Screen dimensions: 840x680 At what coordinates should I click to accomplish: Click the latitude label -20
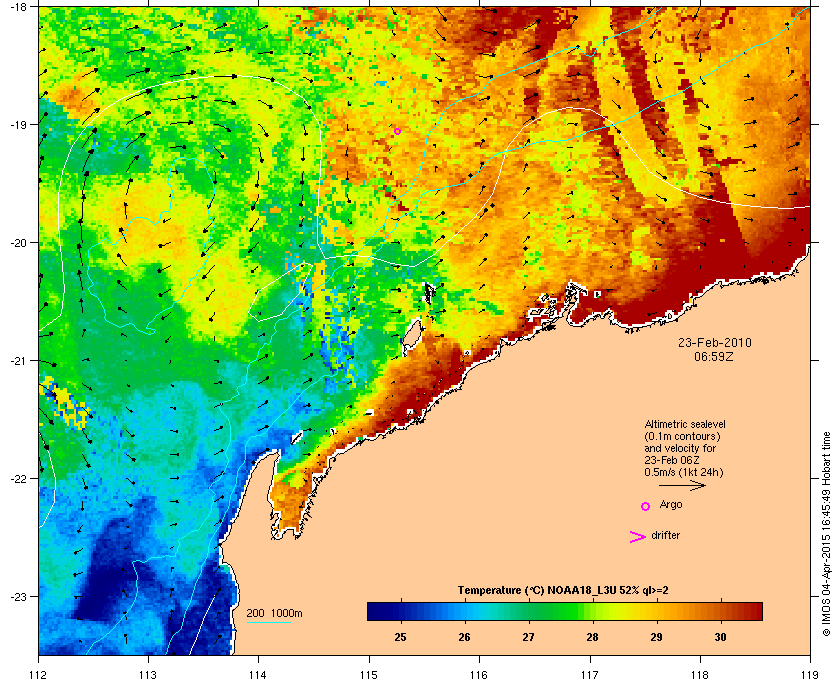pyautogui.click(x=17, y=243)
